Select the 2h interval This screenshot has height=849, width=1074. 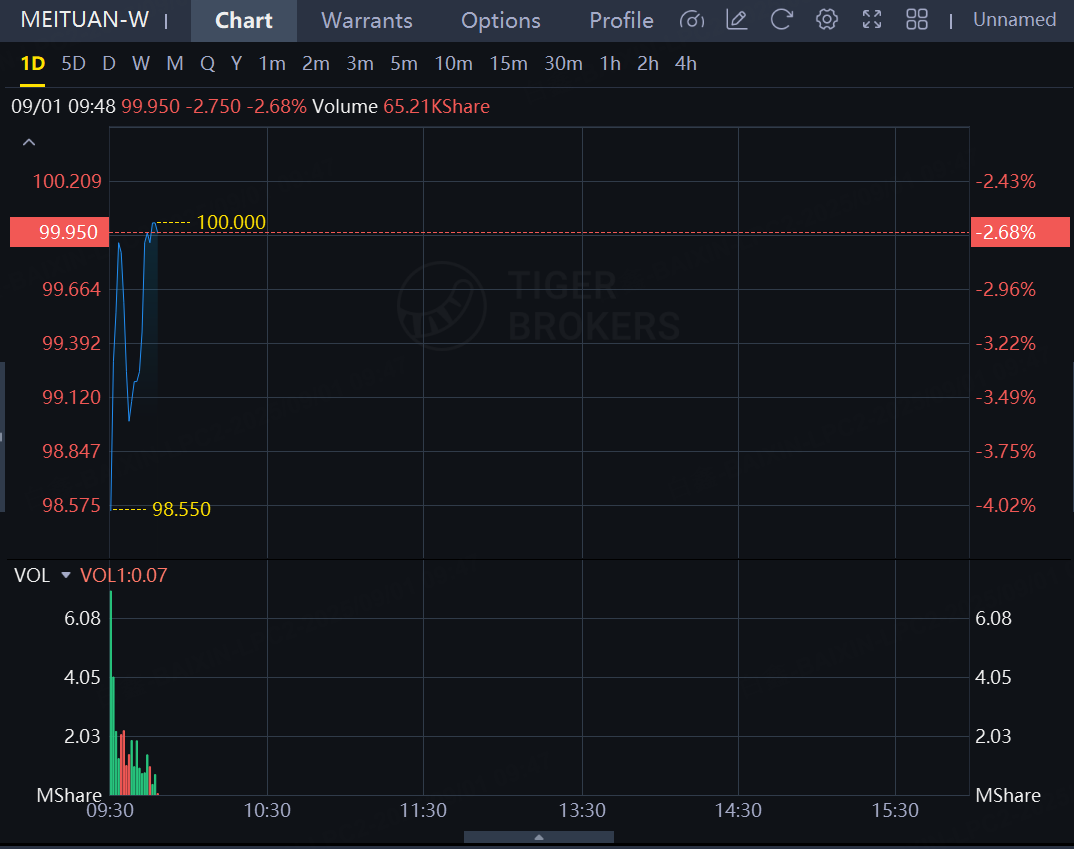tap(647, 64)
